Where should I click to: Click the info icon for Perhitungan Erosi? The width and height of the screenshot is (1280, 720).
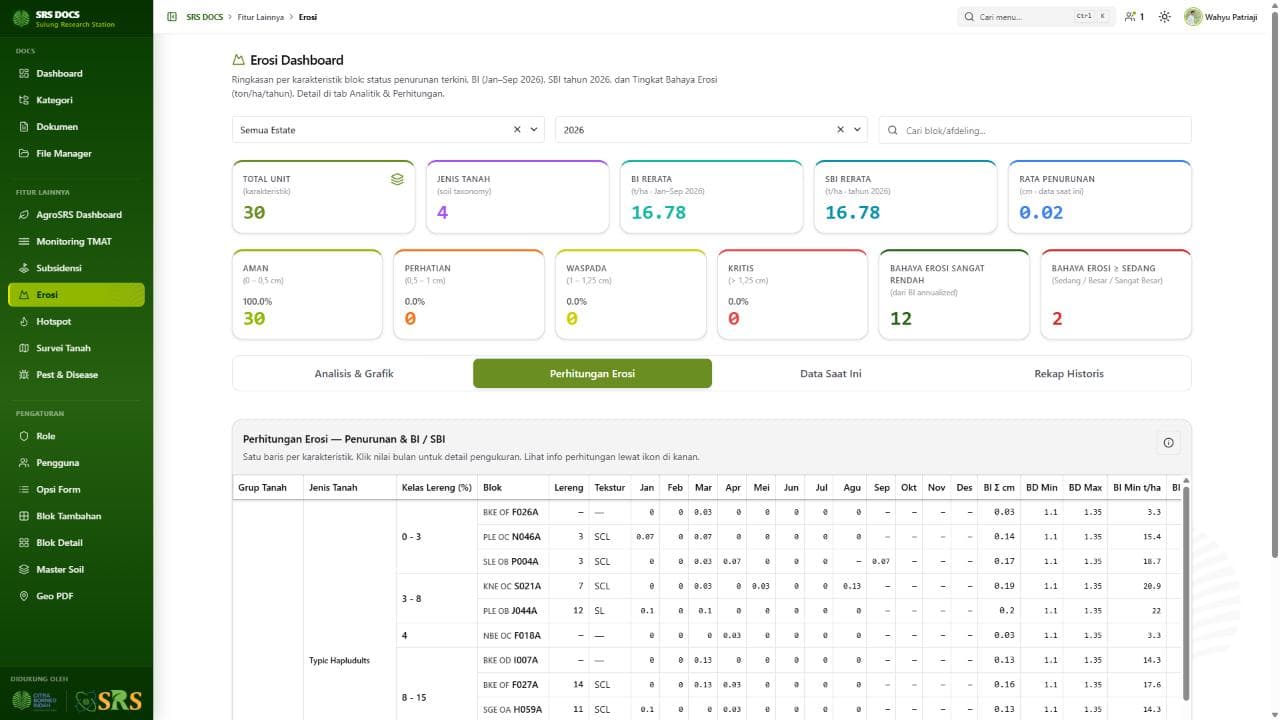(x=1168, y=443)
